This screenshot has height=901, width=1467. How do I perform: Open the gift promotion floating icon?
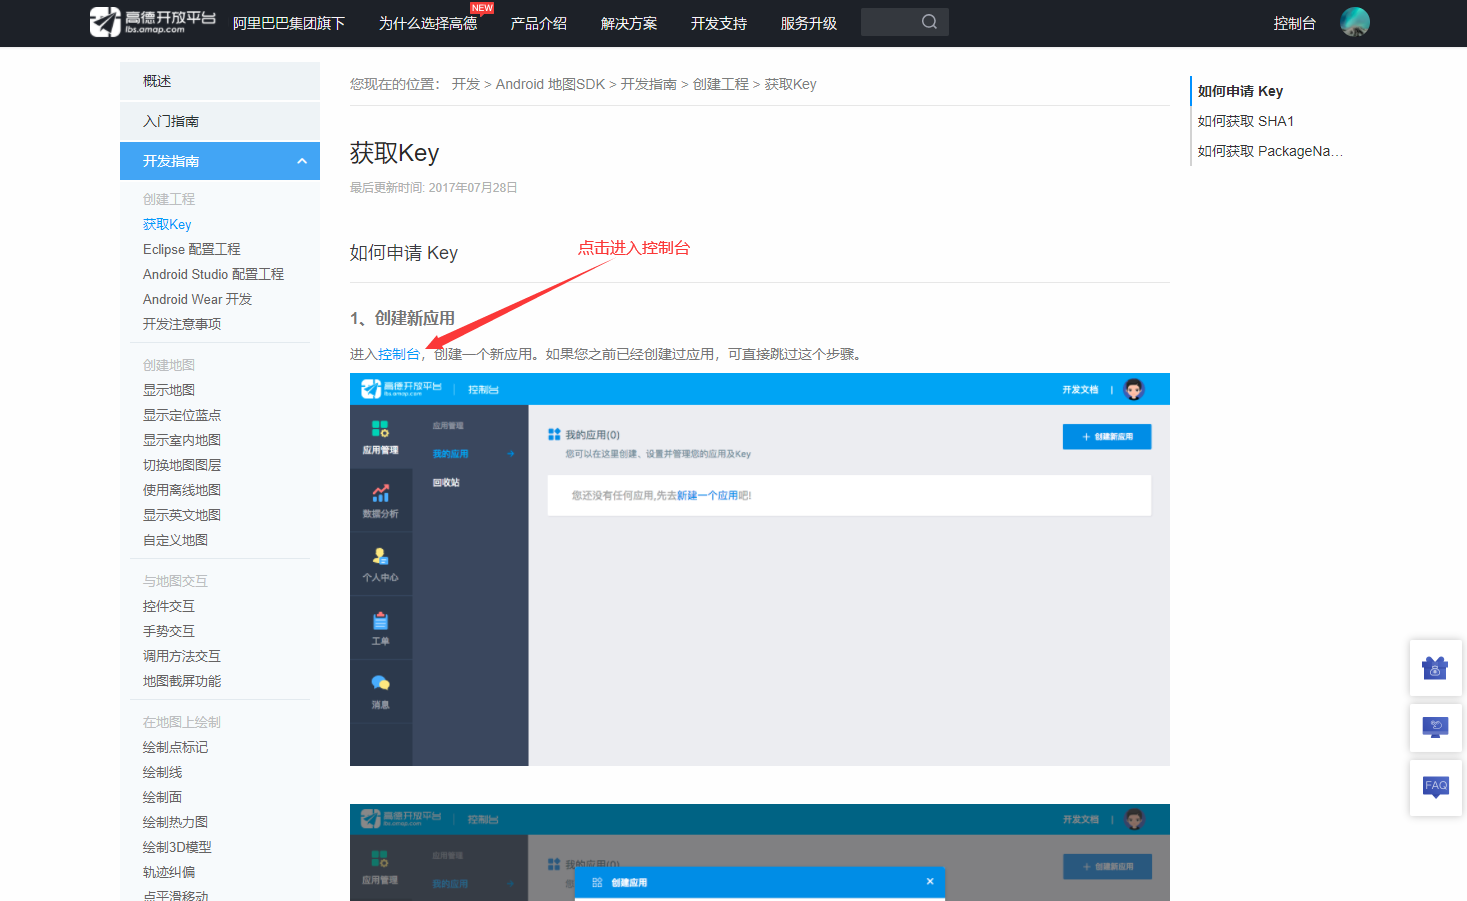tap(1435, 668)
